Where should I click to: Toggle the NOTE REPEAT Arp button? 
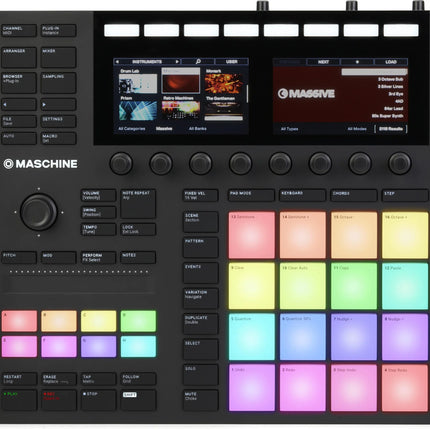(138, 204)
